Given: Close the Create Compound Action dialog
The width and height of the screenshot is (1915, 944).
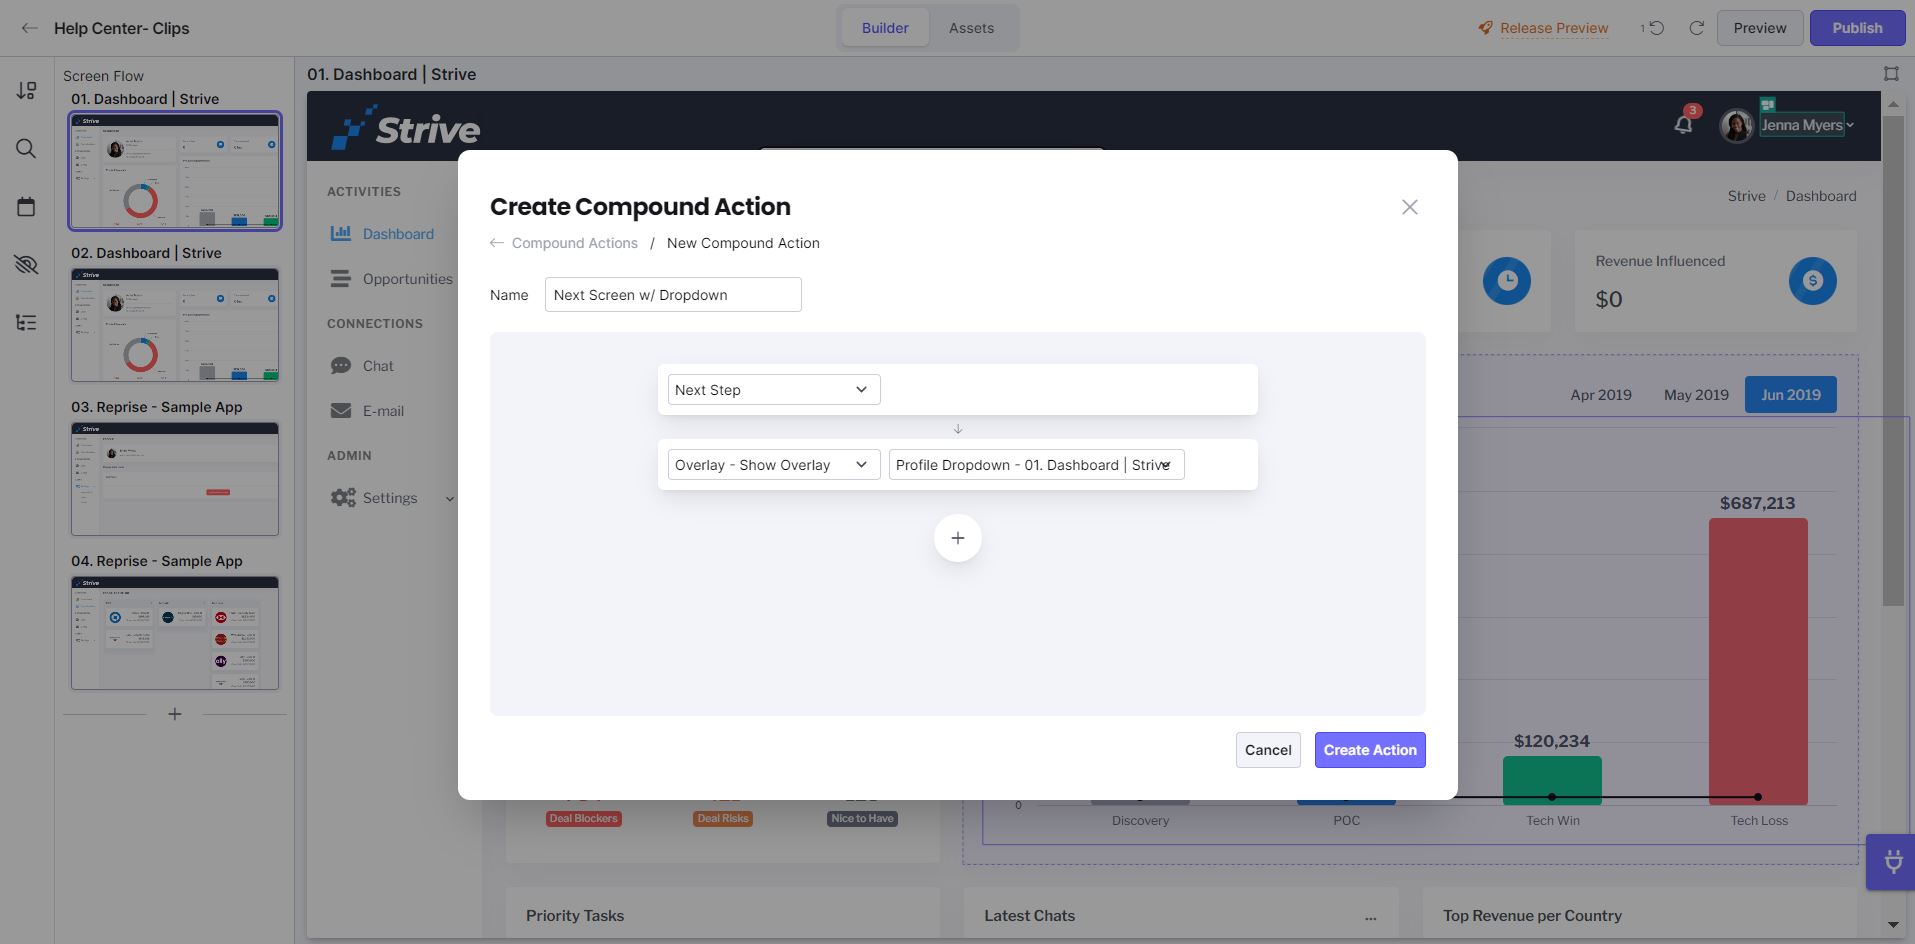Looking at the screenshot, I should 1409,207.
